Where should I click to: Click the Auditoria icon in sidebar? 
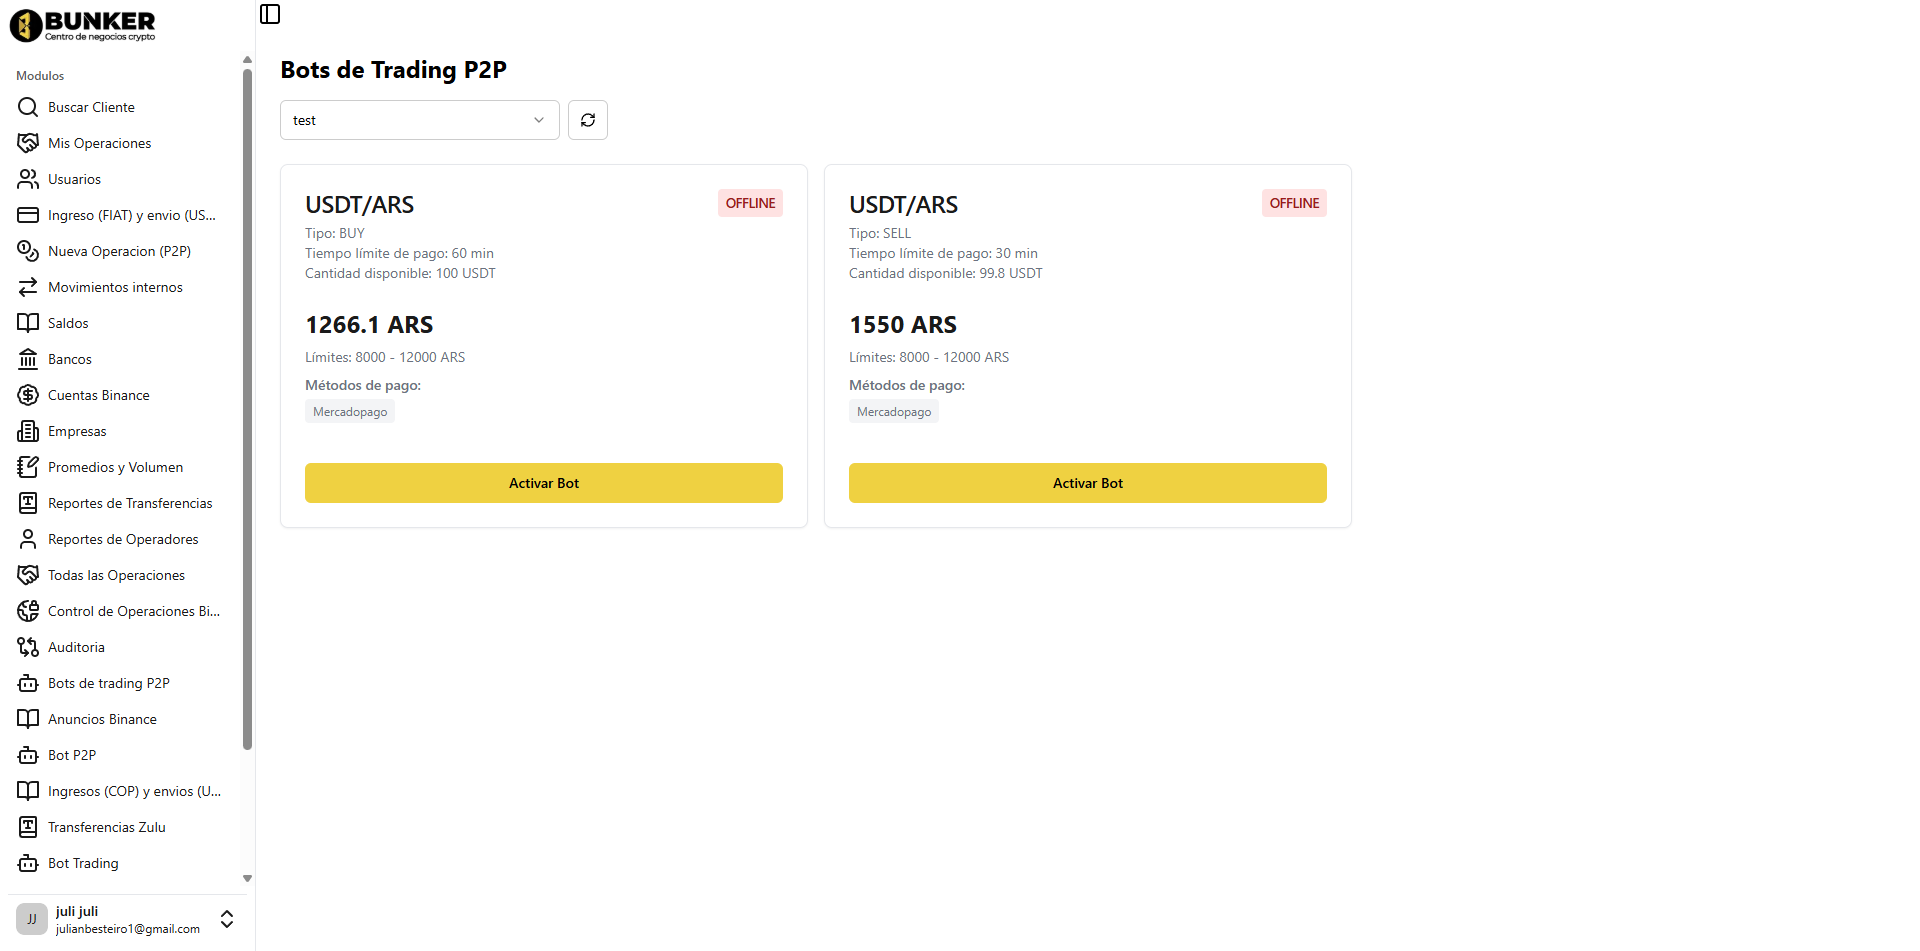(28, 647)
